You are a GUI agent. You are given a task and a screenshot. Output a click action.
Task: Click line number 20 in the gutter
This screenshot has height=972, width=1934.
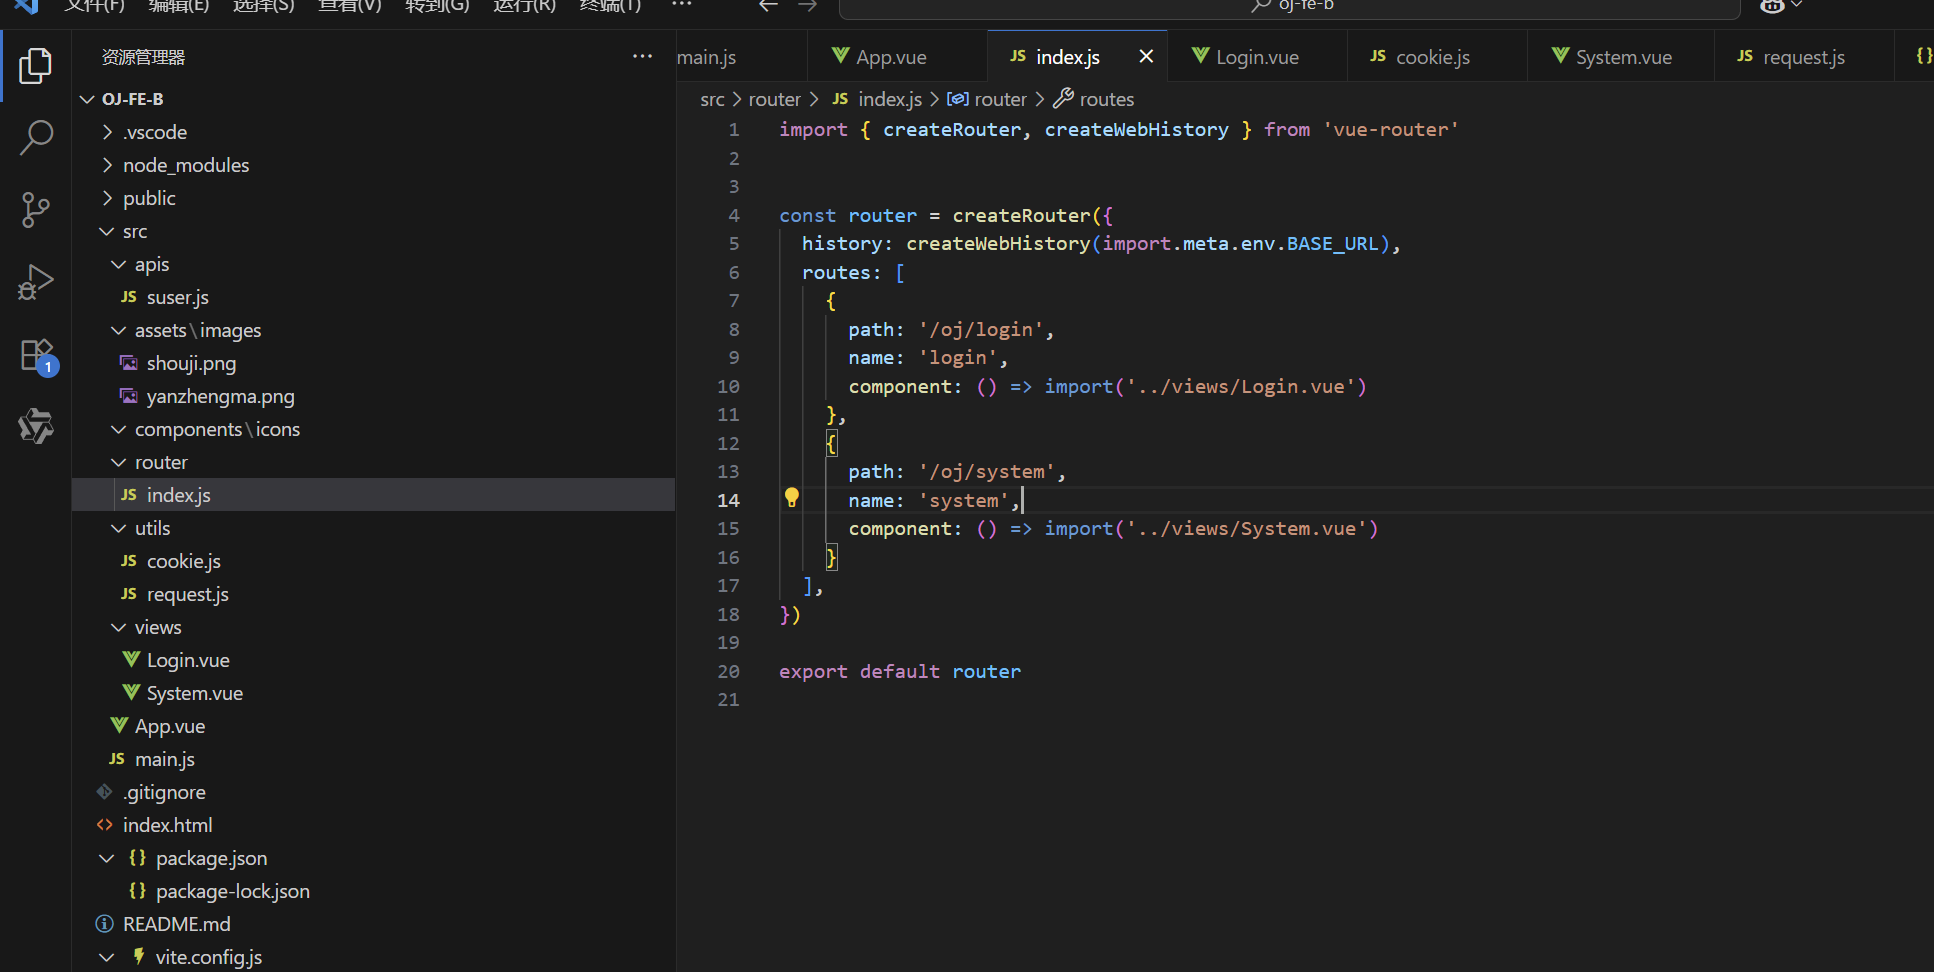click(728, 671)
